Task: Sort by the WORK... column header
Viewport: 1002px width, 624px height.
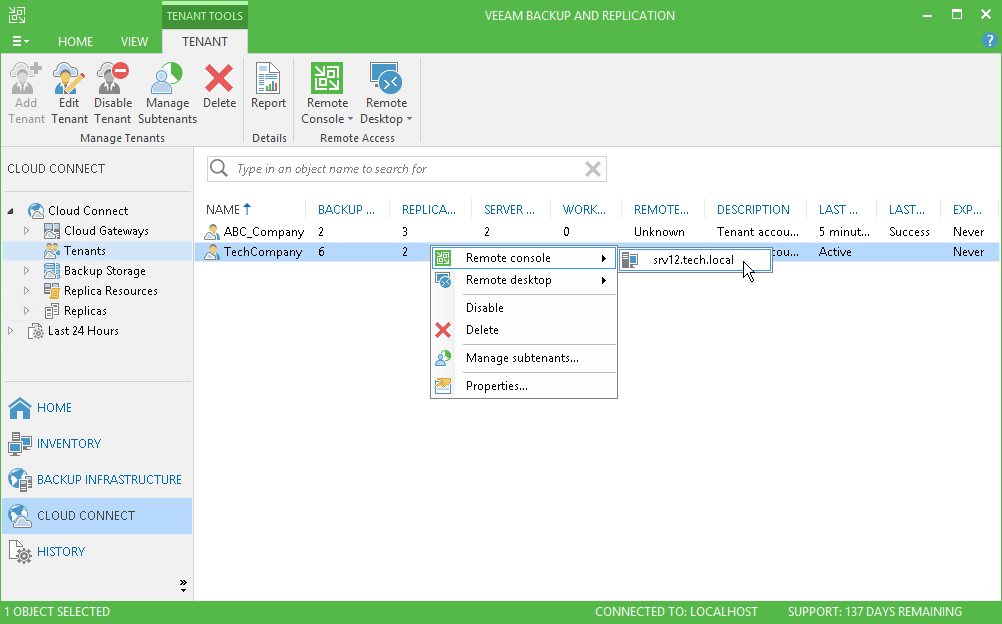Action: click(x=584, y=210)
